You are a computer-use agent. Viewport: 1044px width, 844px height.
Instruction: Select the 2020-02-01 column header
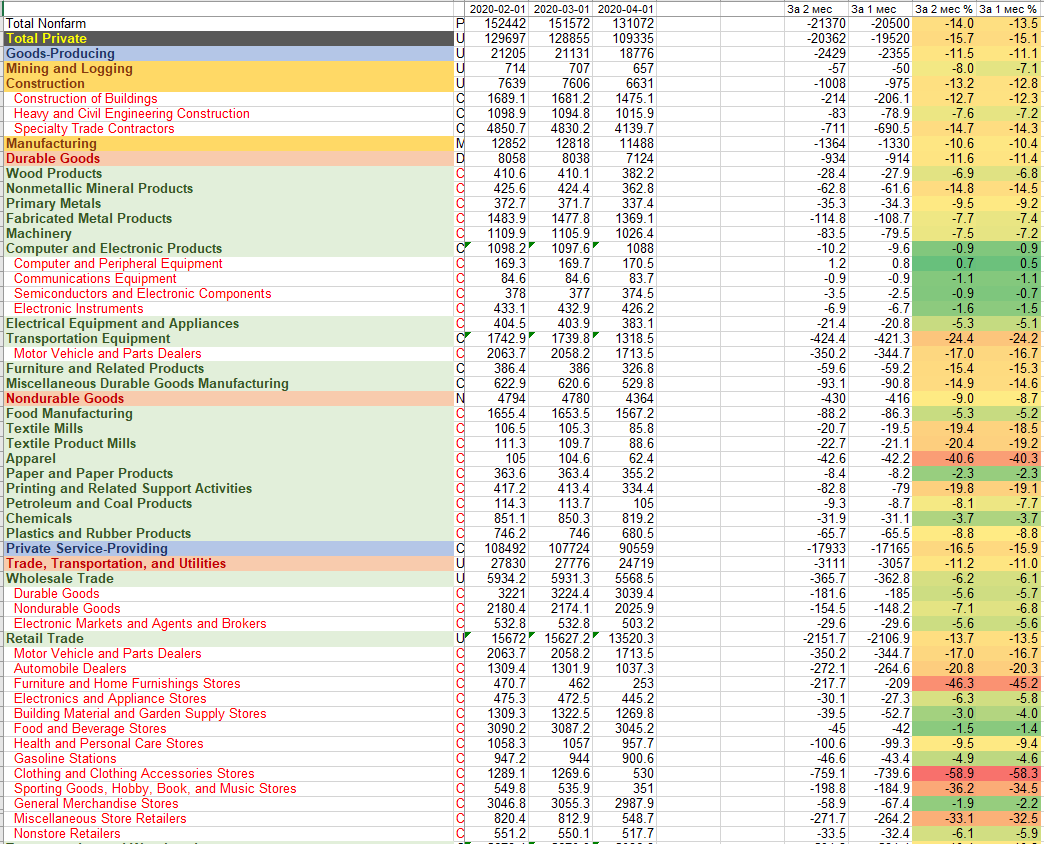497,9
